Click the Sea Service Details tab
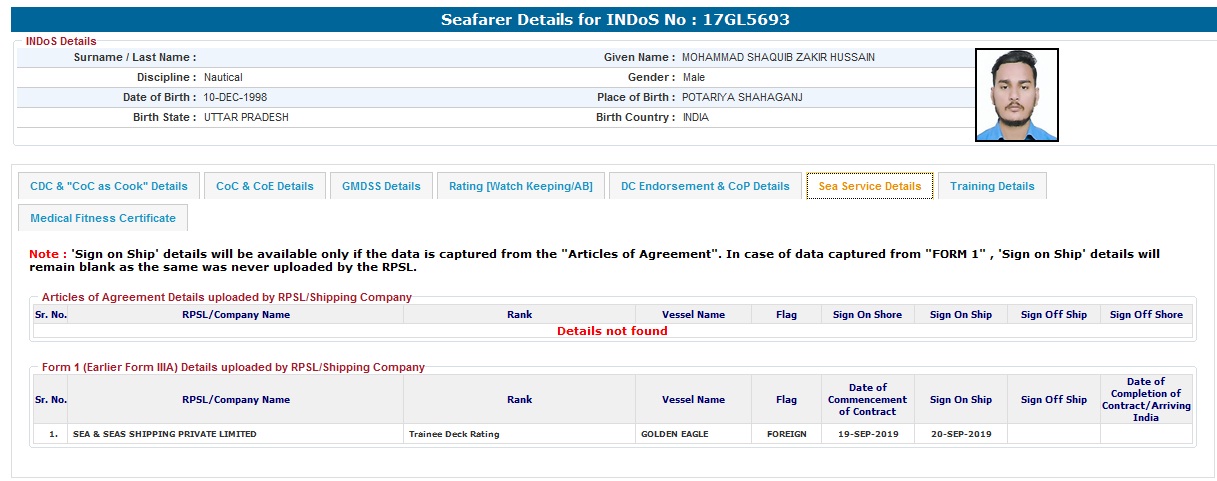The height and width of the screenshot is (481, 1217). pyautogui.click(x=869, y=186)
